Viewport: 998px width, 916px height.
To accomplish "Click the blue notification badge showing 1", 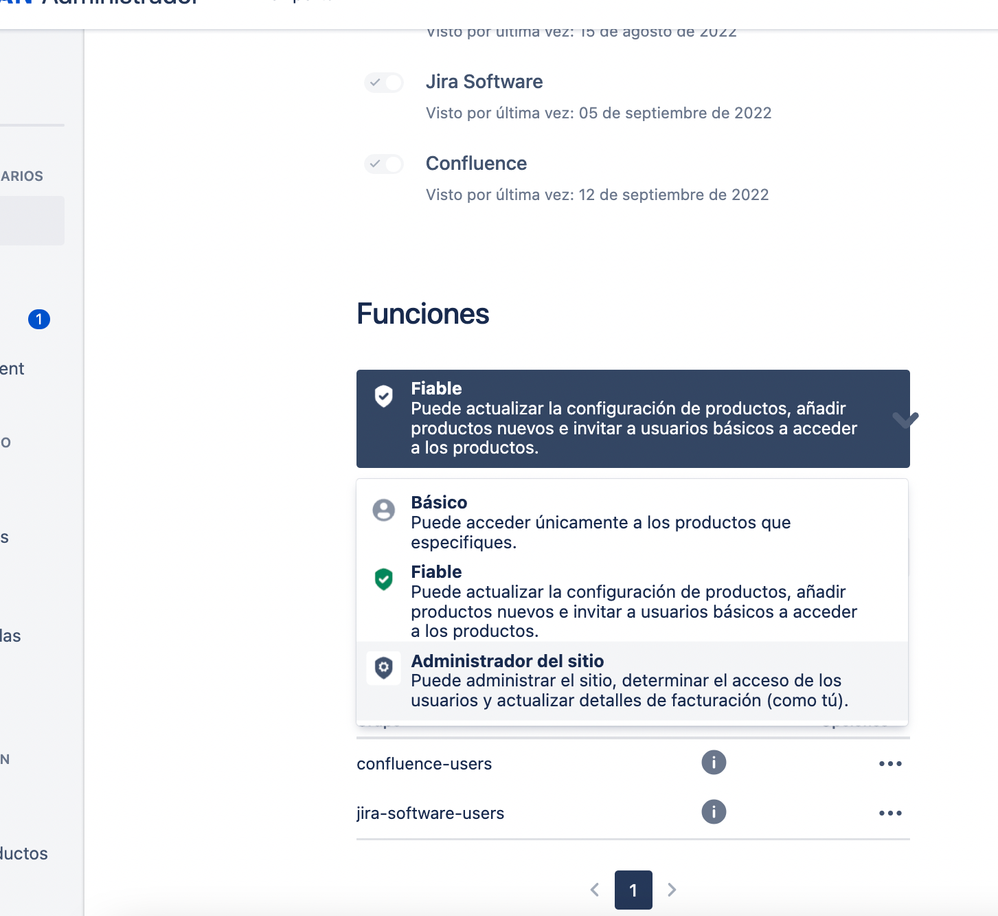I will click(x=39, y=319).
